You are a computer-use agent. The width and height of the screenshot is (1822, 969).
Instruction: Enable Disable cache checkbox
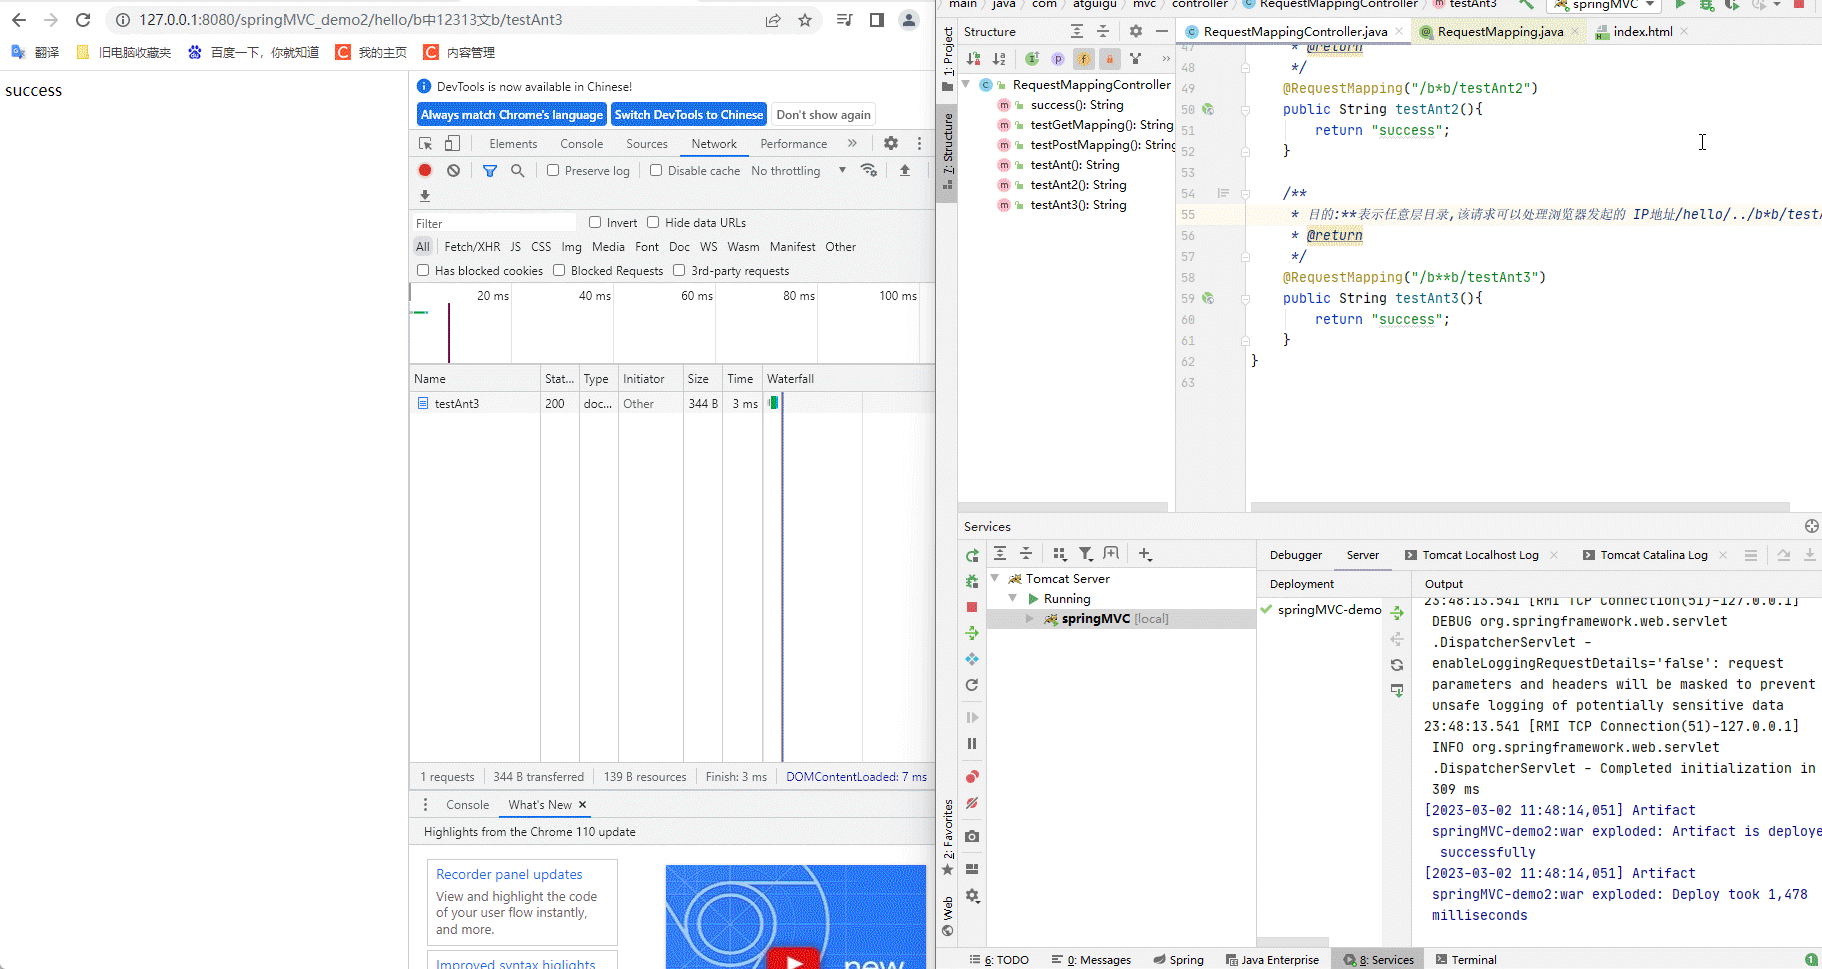pos(656,171)
